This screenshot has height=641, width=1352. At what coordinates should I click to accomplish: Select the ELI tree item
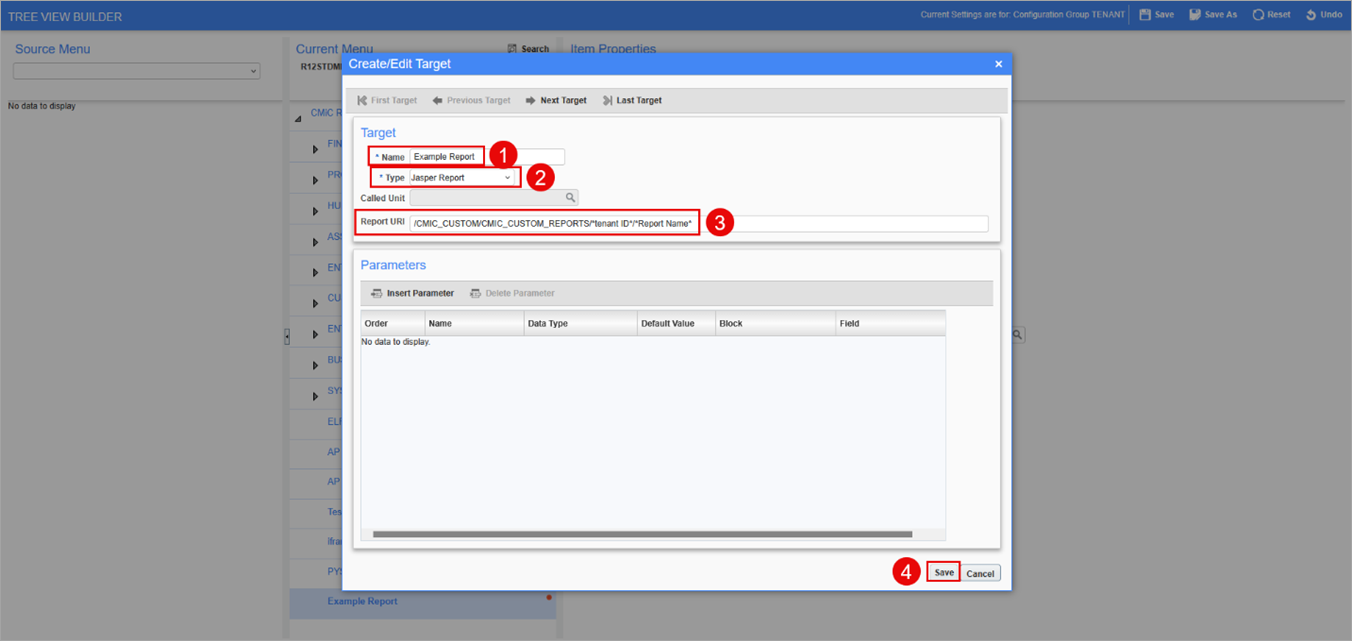334,421
